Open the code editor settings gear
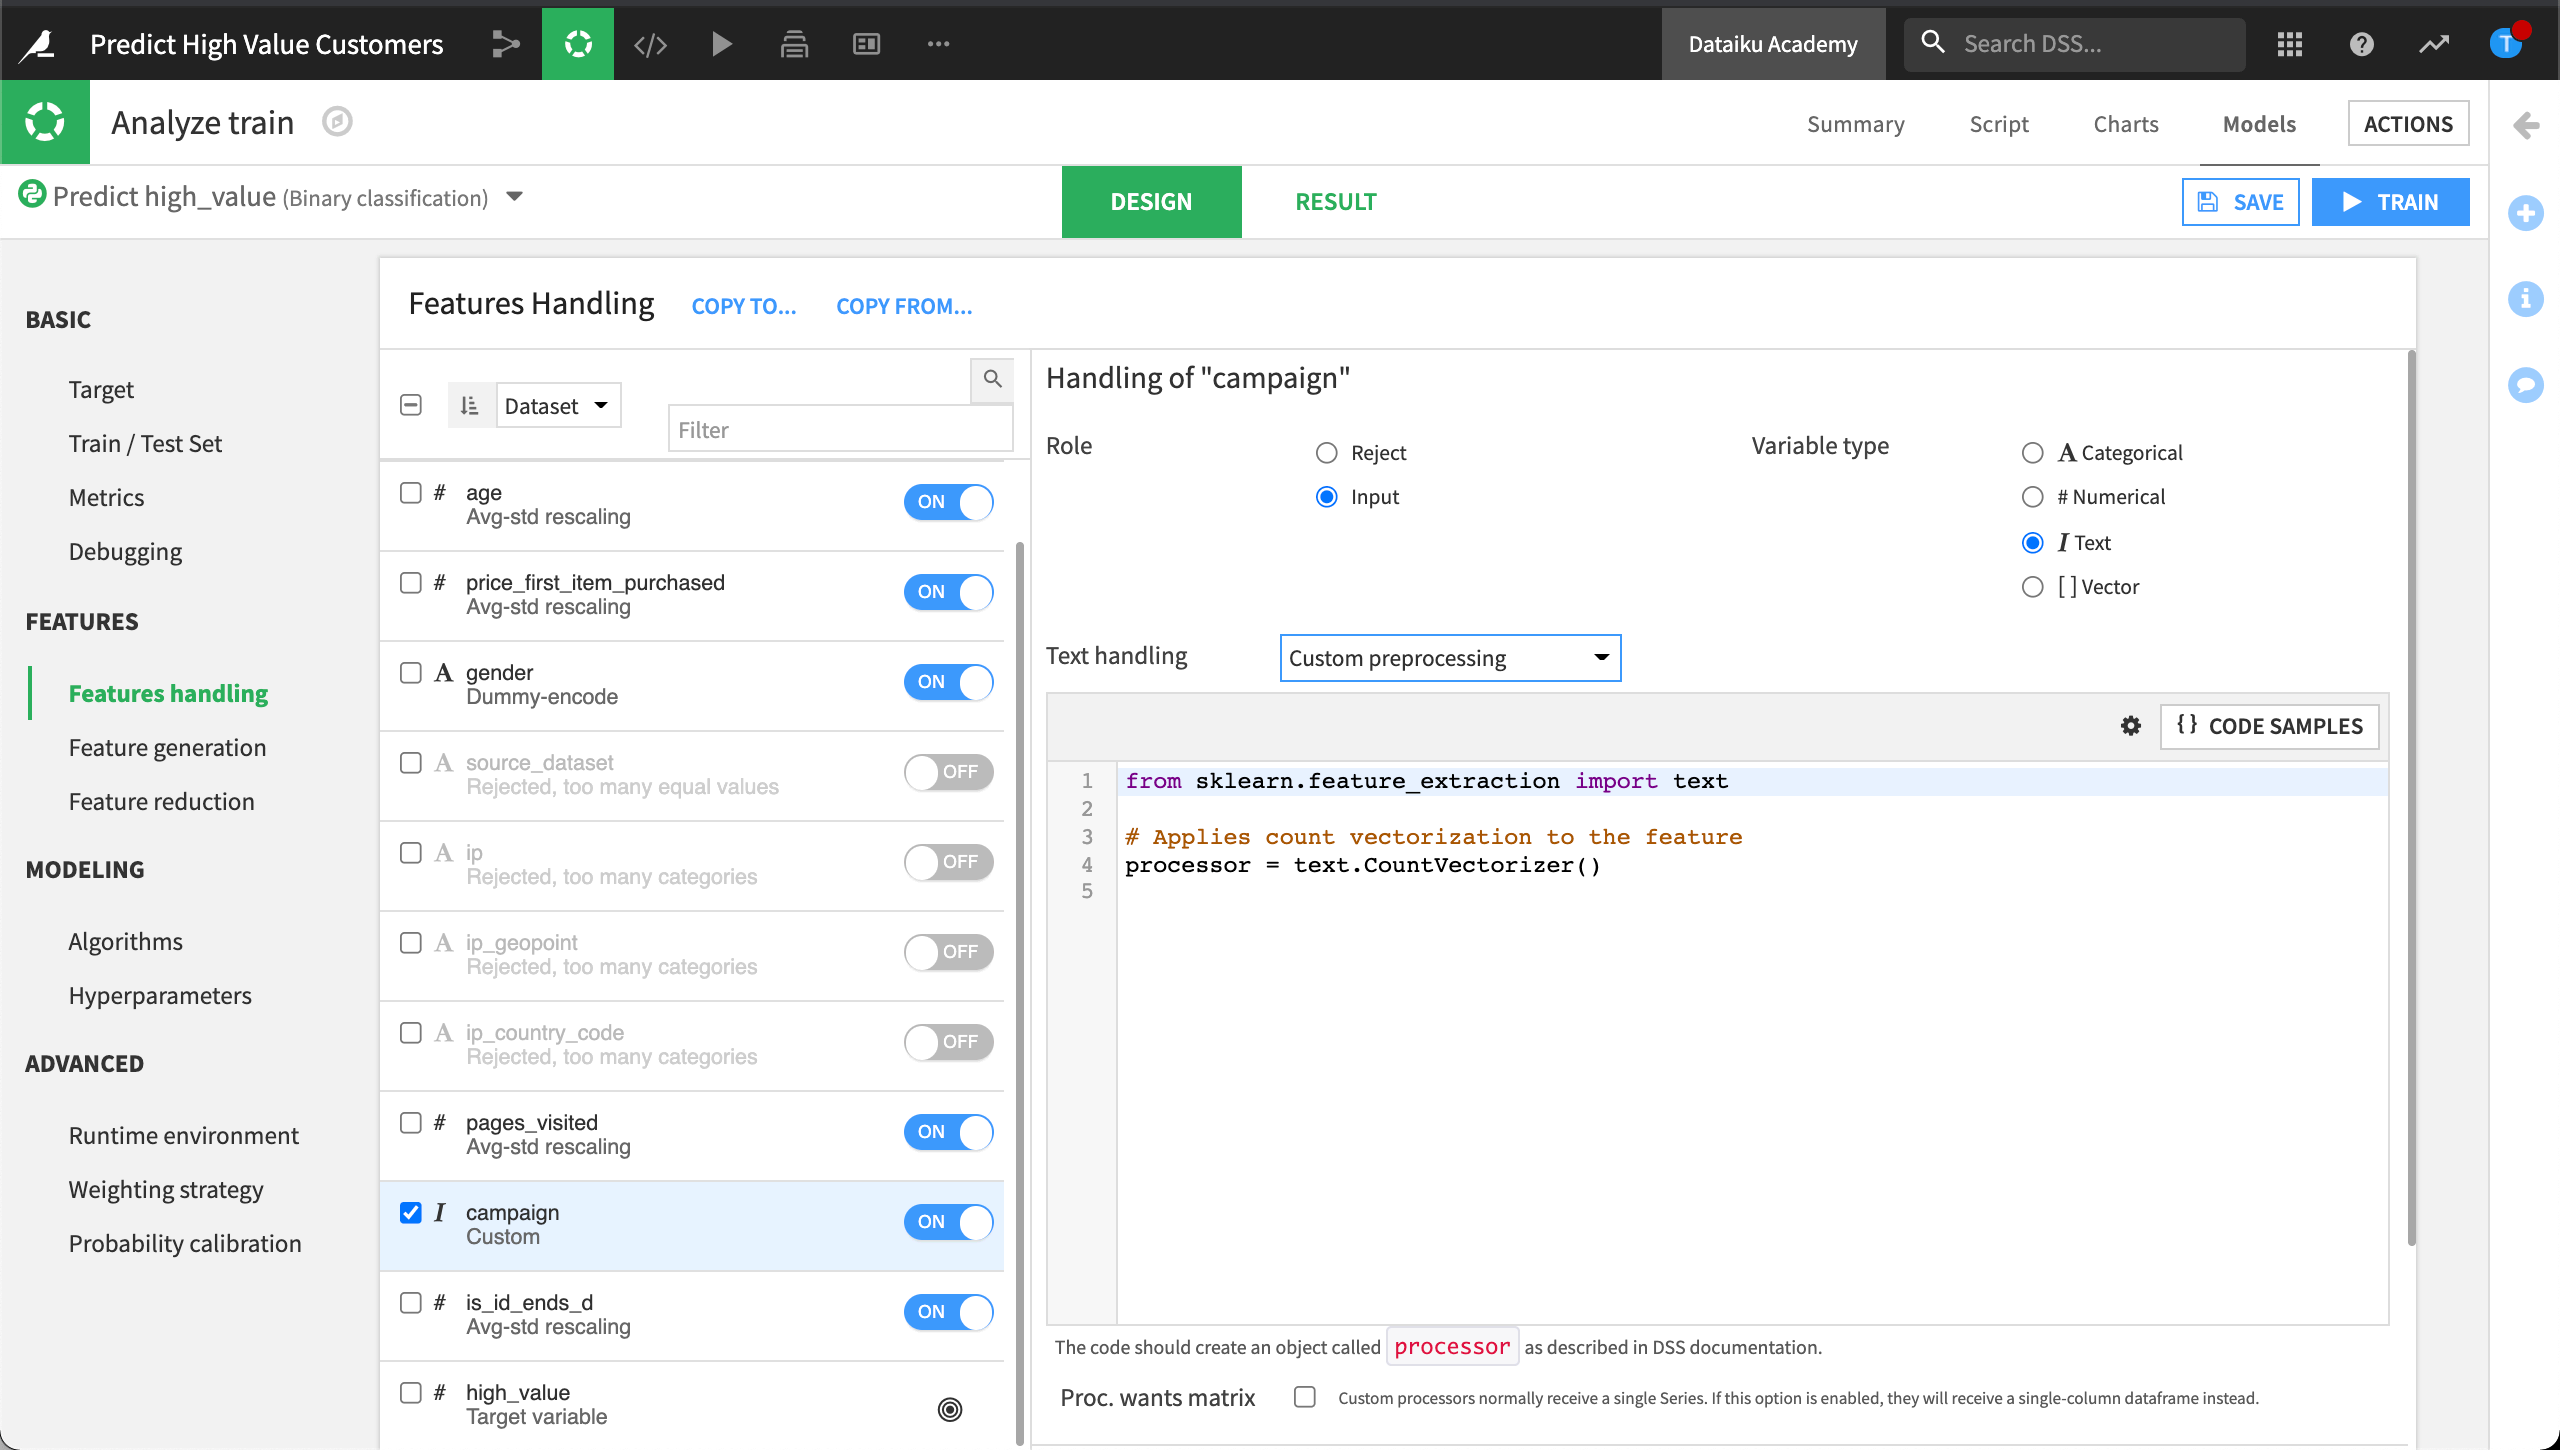 pos(2131,726)
